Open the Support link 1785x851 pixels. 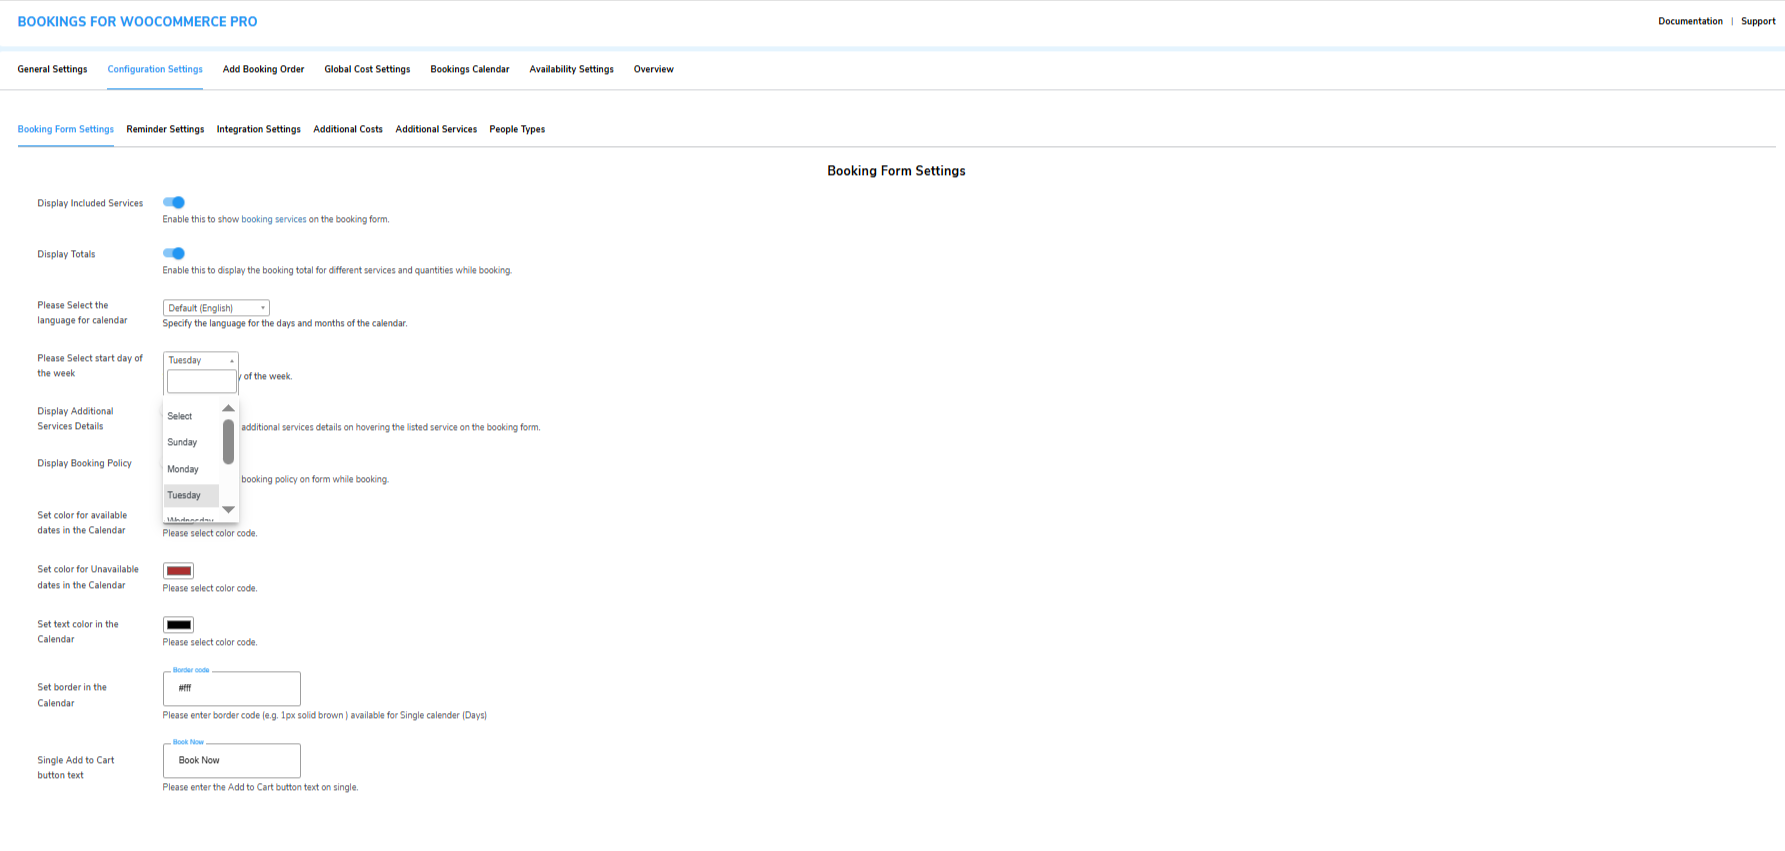point(1758,21)
